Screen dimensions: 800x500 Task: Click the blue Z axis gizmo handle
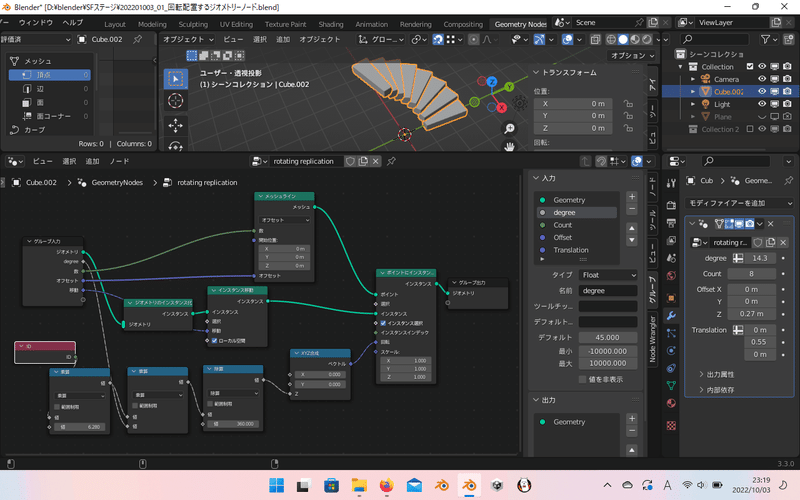(491, 82)
